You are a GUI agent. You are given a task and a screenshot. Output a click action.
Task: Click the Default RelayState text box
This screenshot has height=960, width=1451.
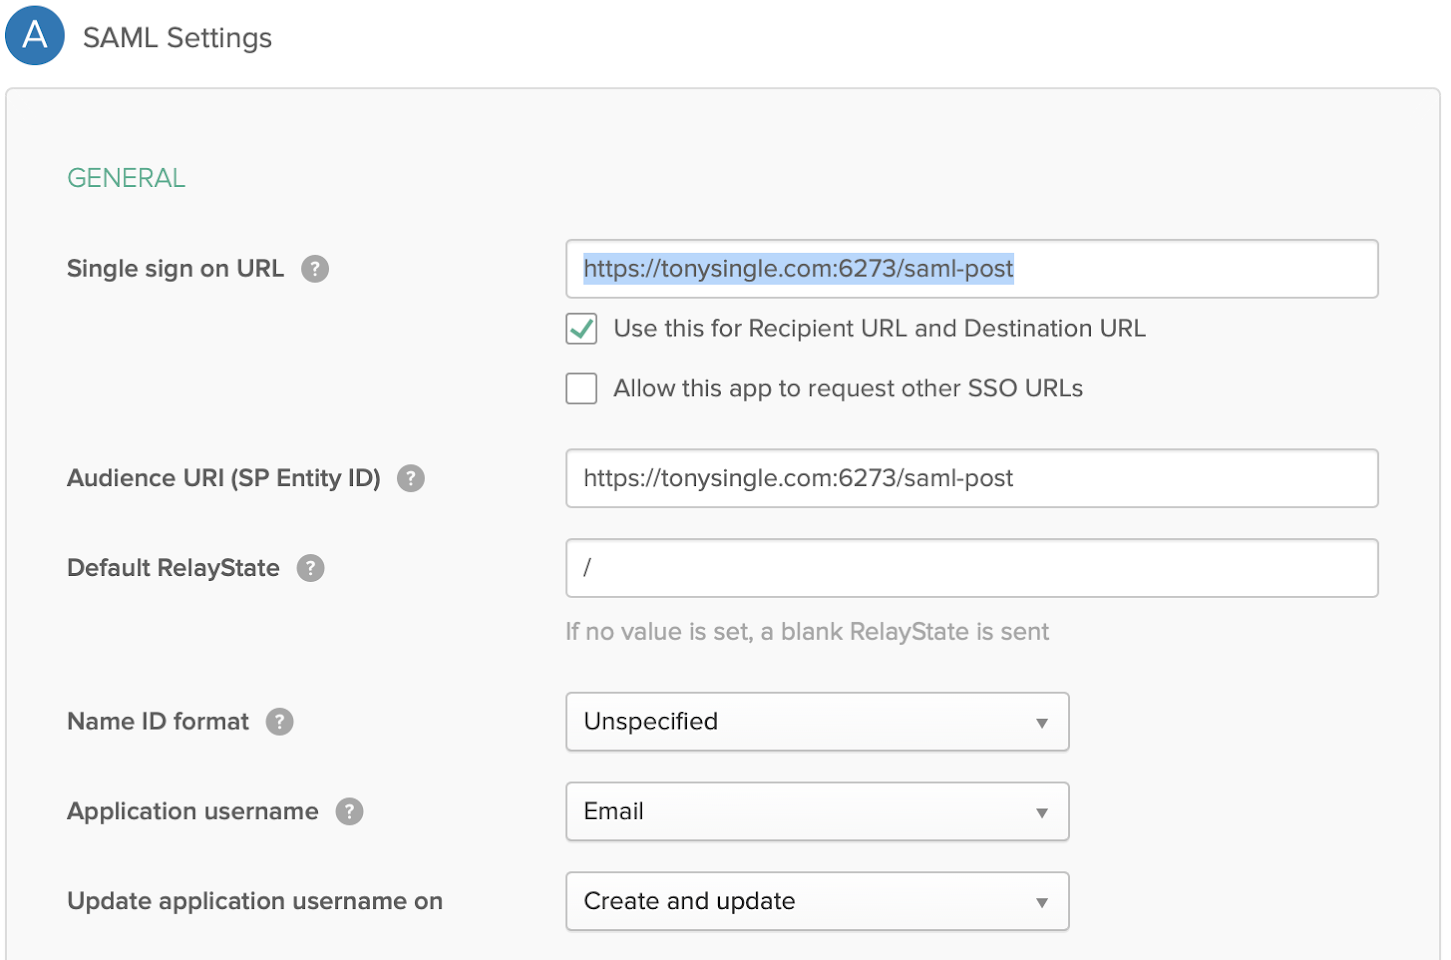(971, 568)
